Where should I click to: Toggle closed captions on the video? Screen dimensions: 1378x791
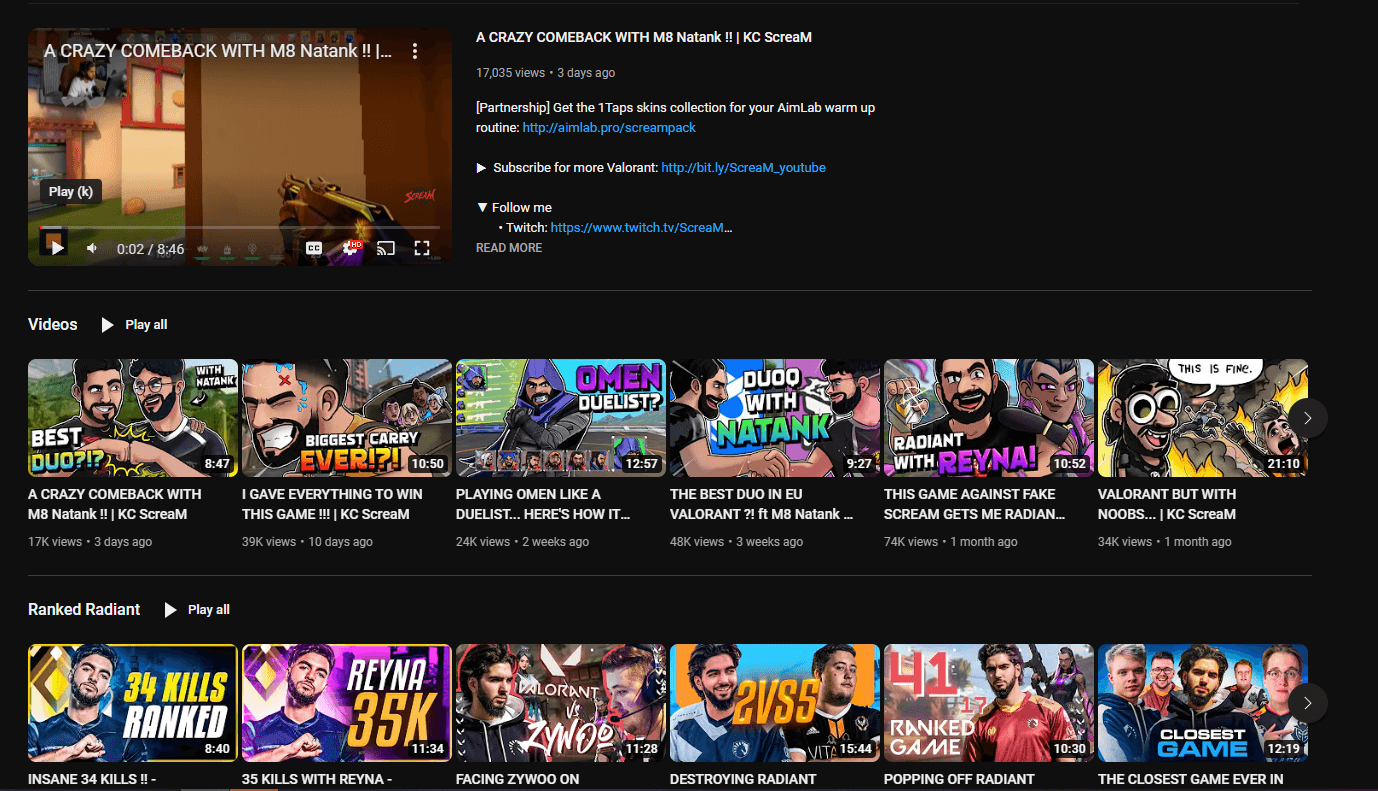(314, 248)
